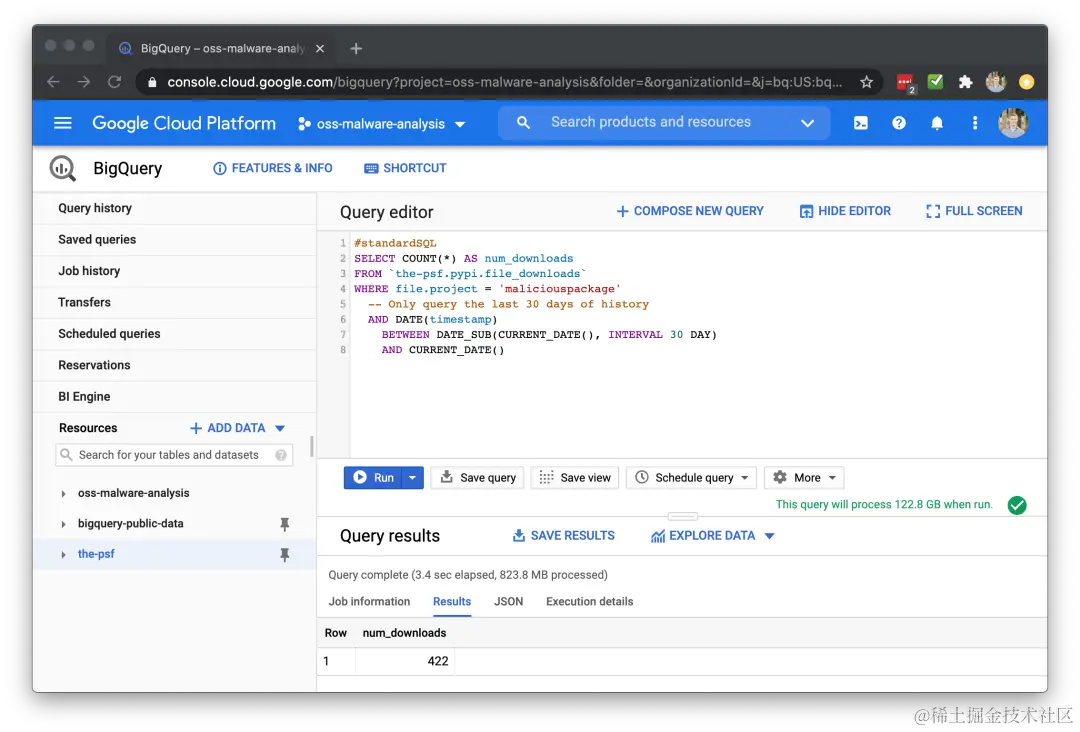Open the More options dropdown

[804, 478]
